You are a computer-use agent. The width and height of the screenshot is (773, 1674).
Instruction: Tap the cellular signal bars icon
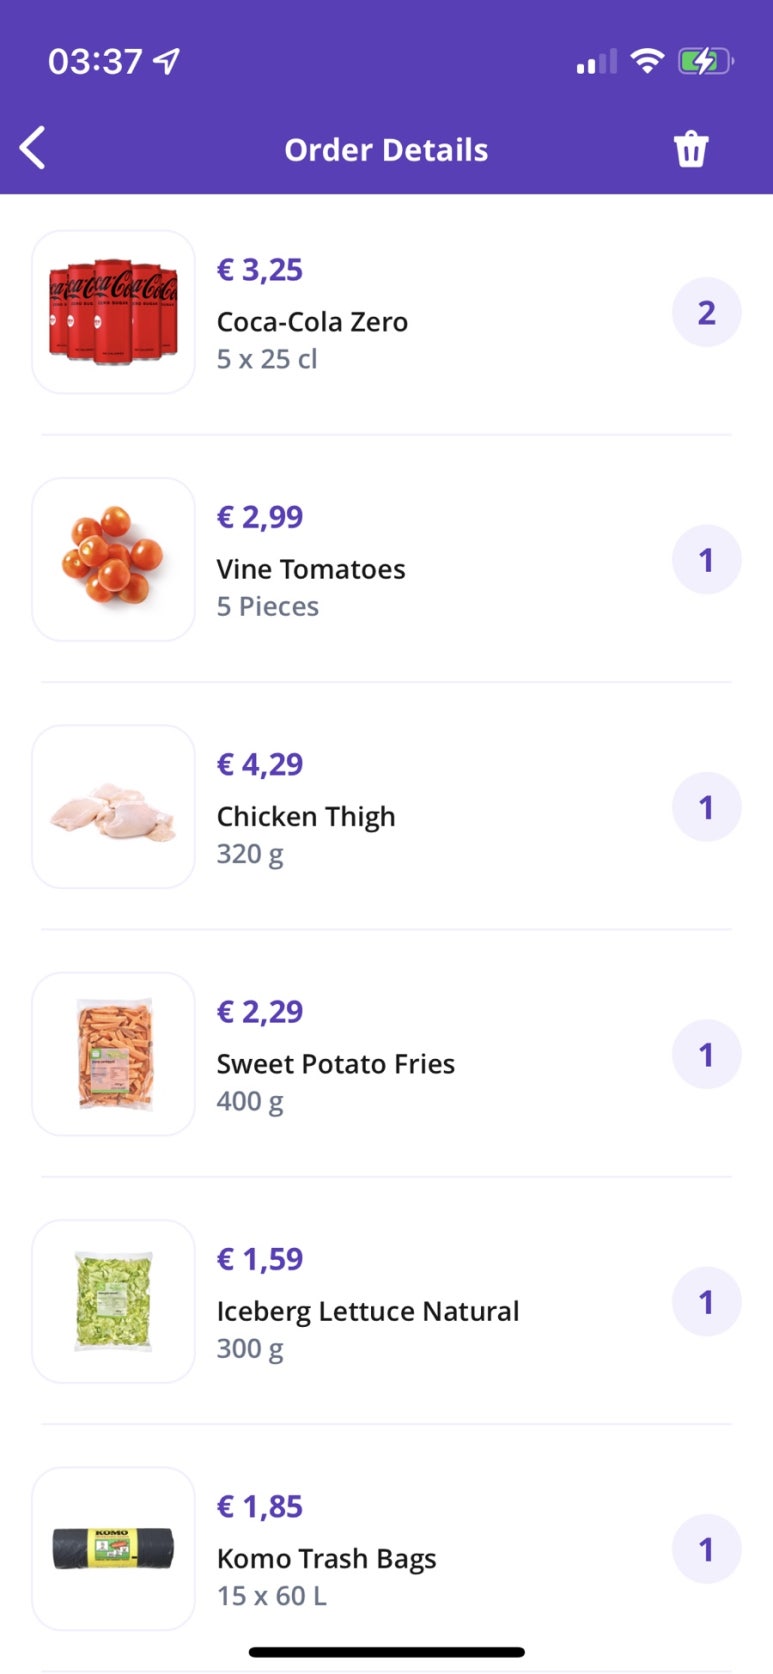pyautogui.click(x=596, y=62)
